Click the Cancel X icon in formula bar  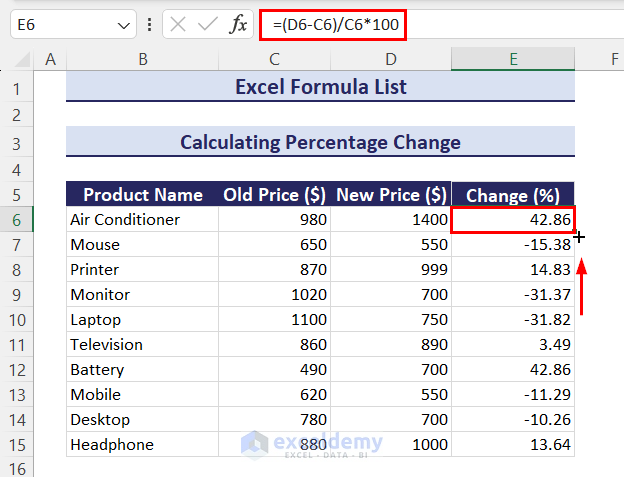pyautogui.click(x=178, y=25)
